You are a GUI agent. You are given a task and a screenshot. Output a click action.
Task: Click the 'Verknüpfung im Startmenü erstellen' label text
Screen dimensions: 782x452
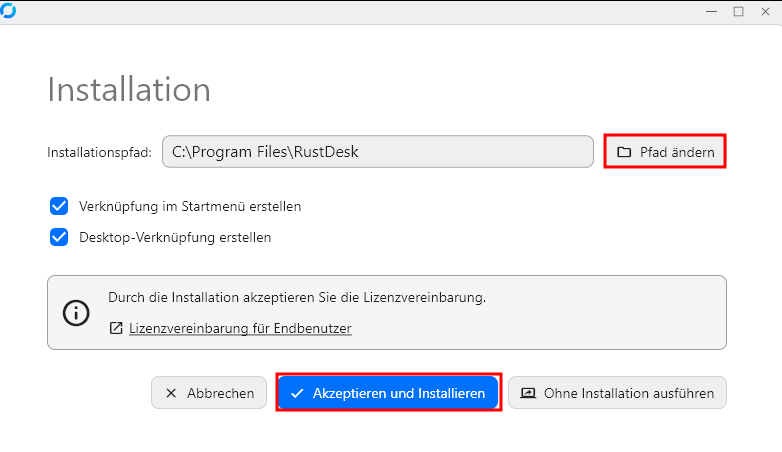point(190,206)
